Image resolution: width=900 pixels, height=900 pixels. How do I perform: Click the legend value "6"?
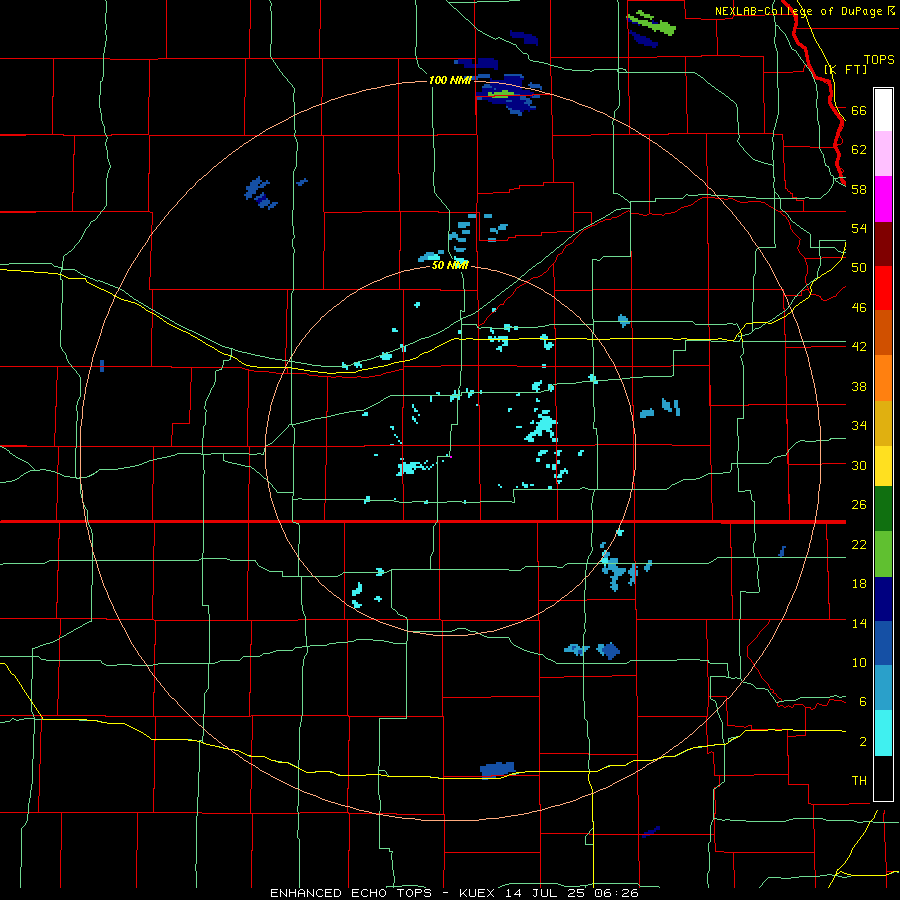click(x=863, y=702)
